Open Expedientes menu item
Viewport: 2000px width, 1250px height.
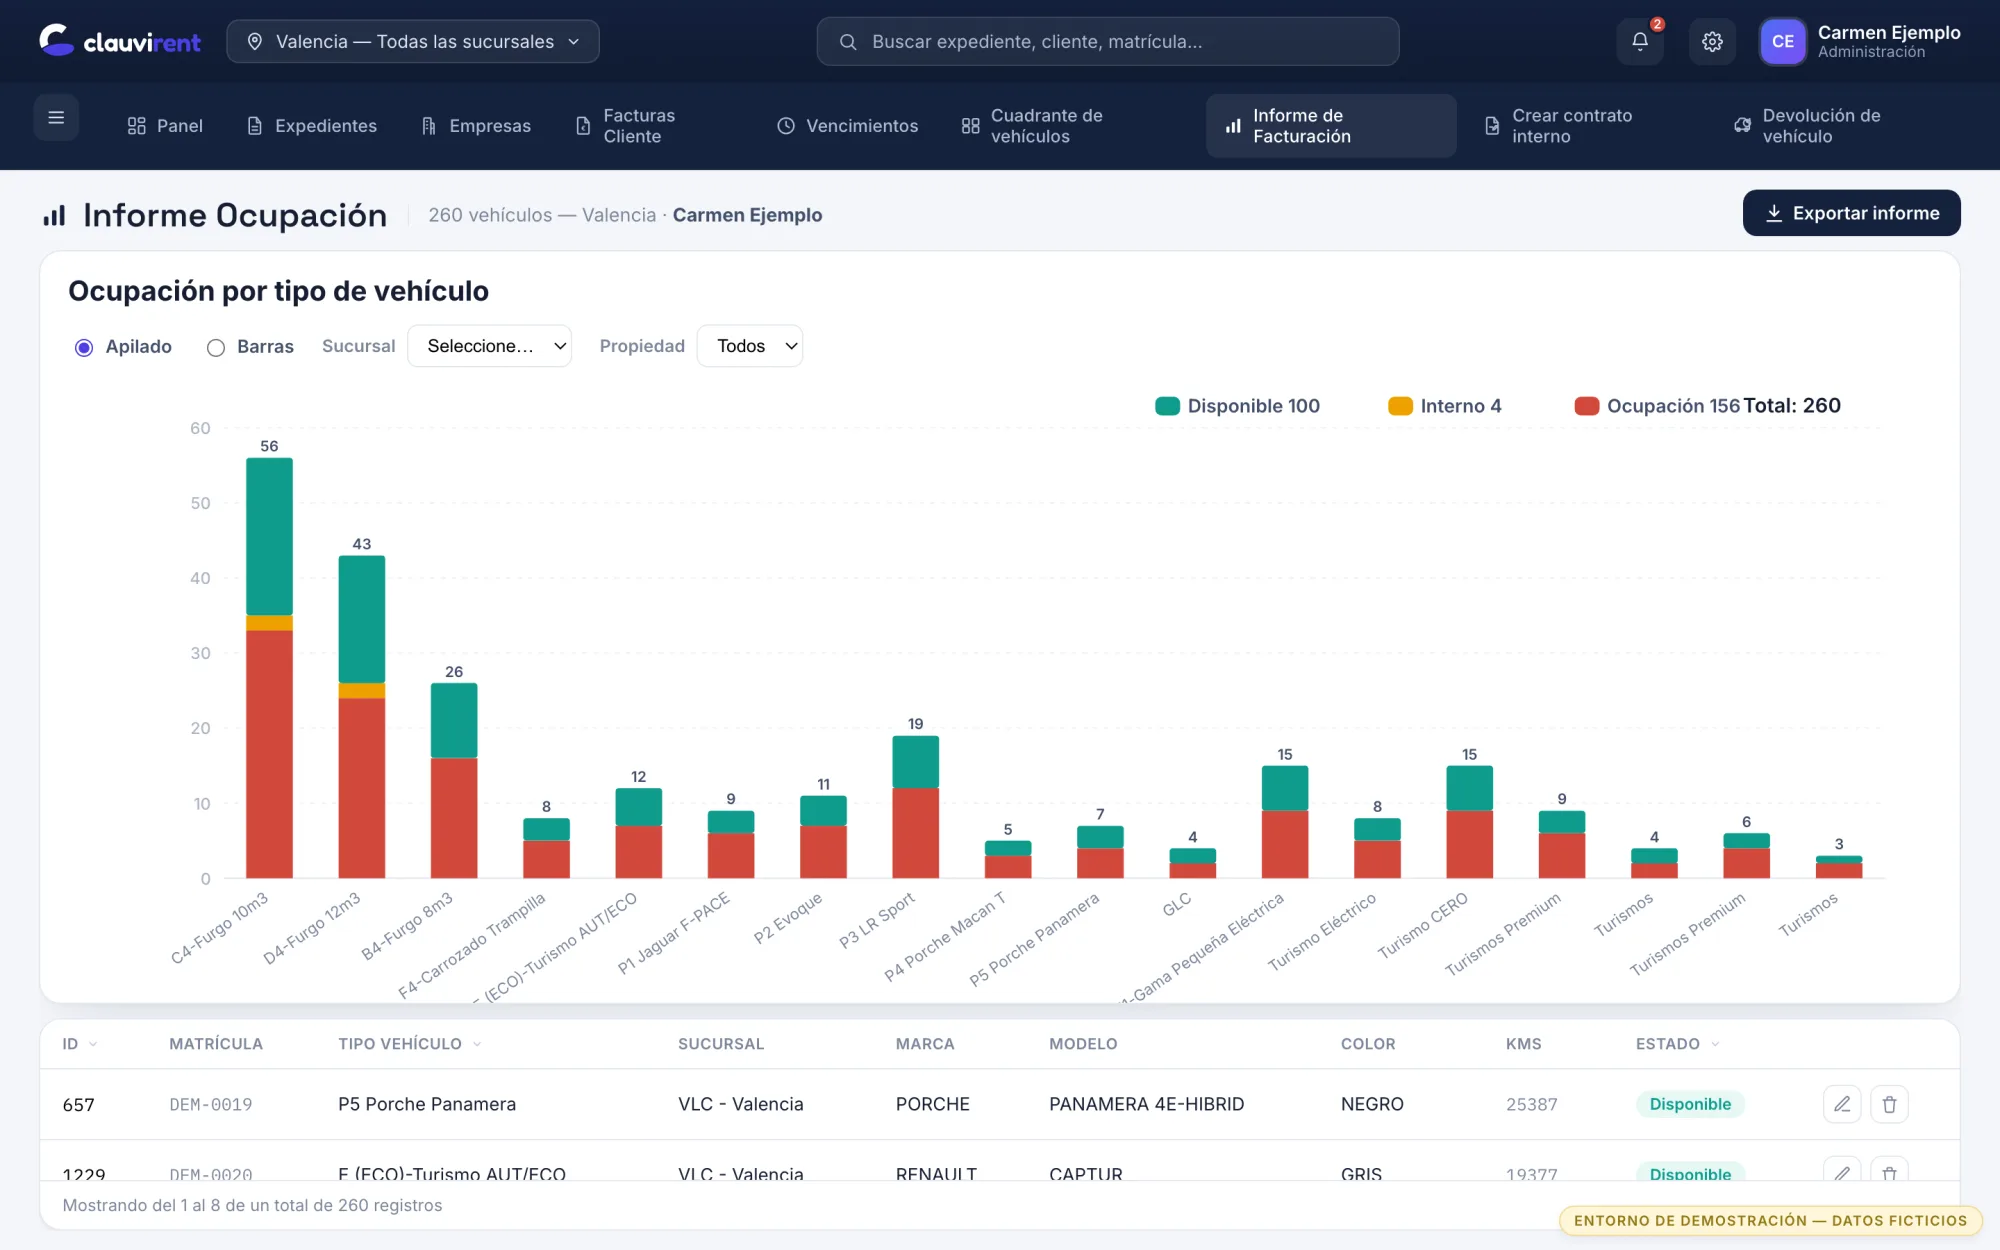pyautogui.click(x=312, y=126)
